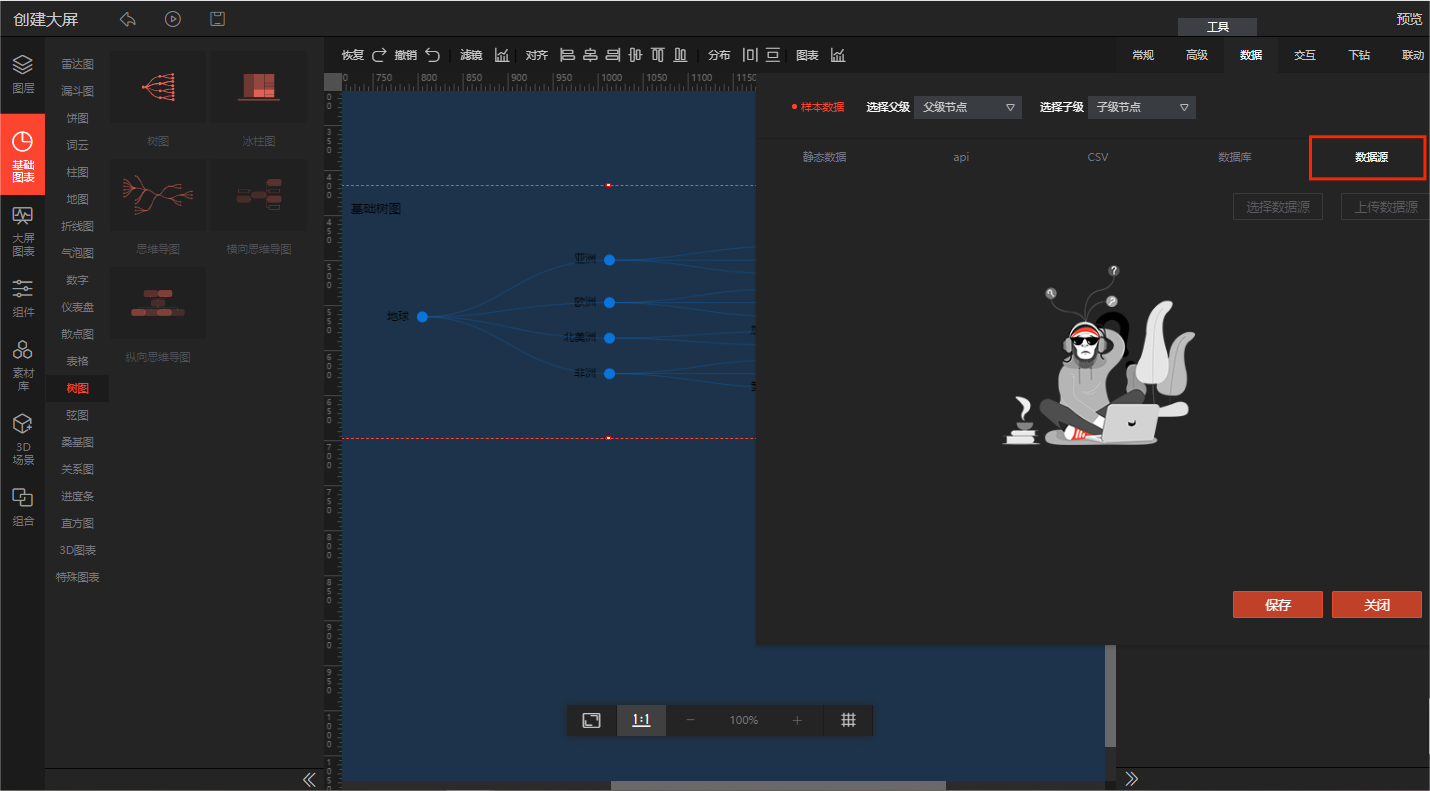Click the canvas horizontal scrollbar thumb
Viewport: 1430px width, 791px height.
click(x=778, y=785)
